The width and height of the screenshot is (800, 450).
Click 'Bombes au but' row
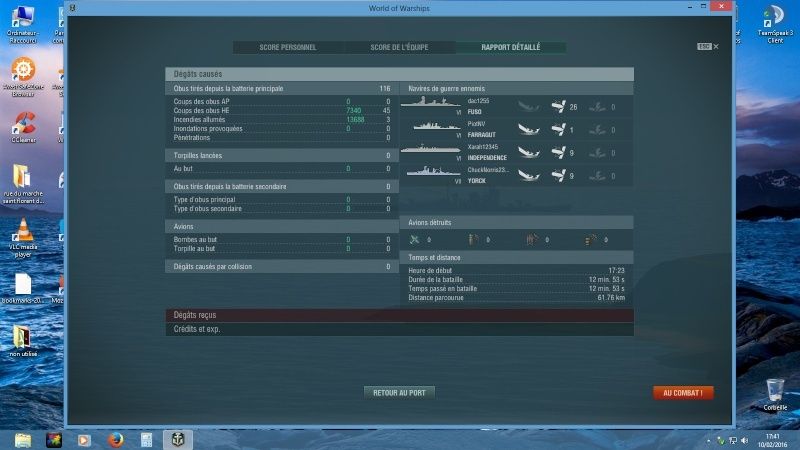[x=282, y=239]
